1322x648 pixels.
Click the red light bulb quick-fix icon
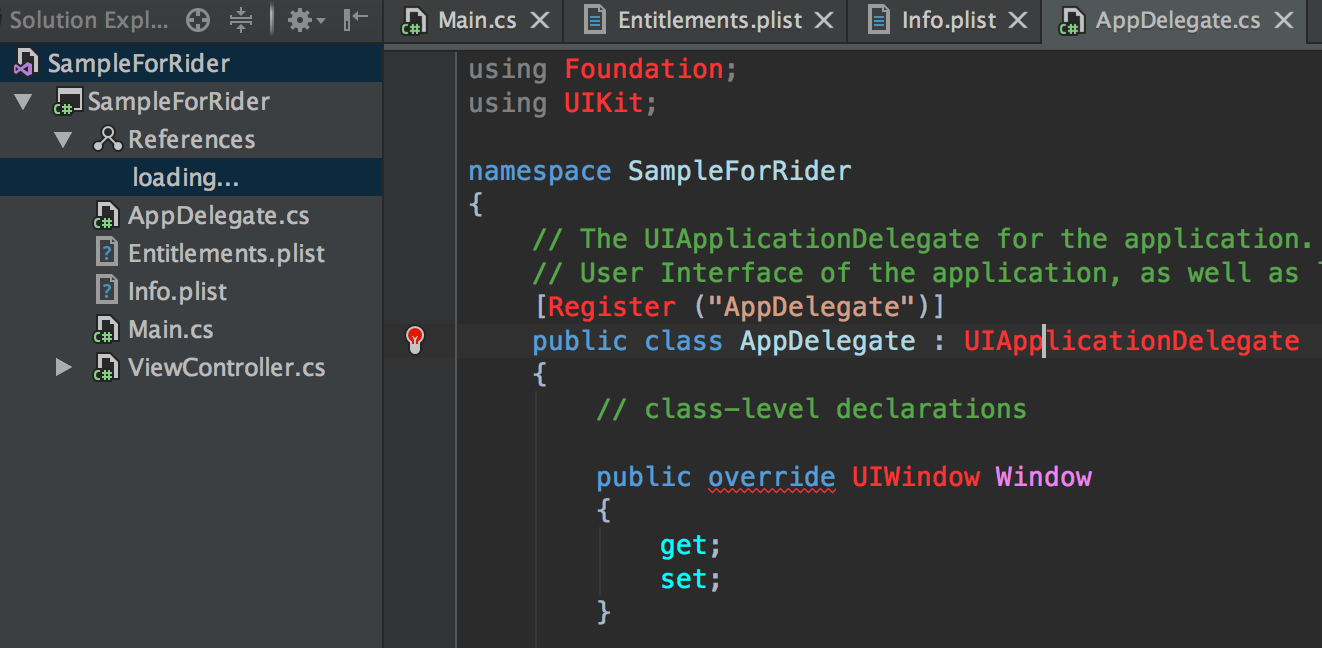point(415,339)
